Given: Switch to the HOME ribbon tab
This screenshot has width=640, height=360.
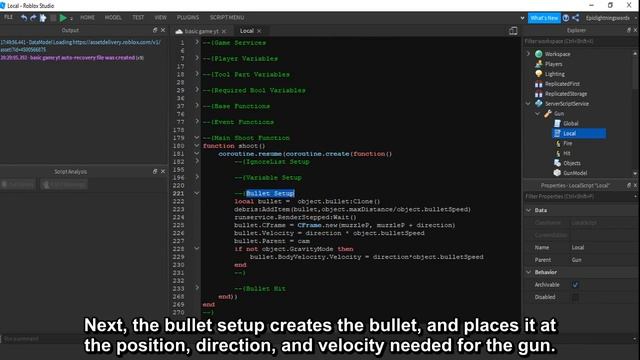Looking at the screenshot, I should click(87, 18).
